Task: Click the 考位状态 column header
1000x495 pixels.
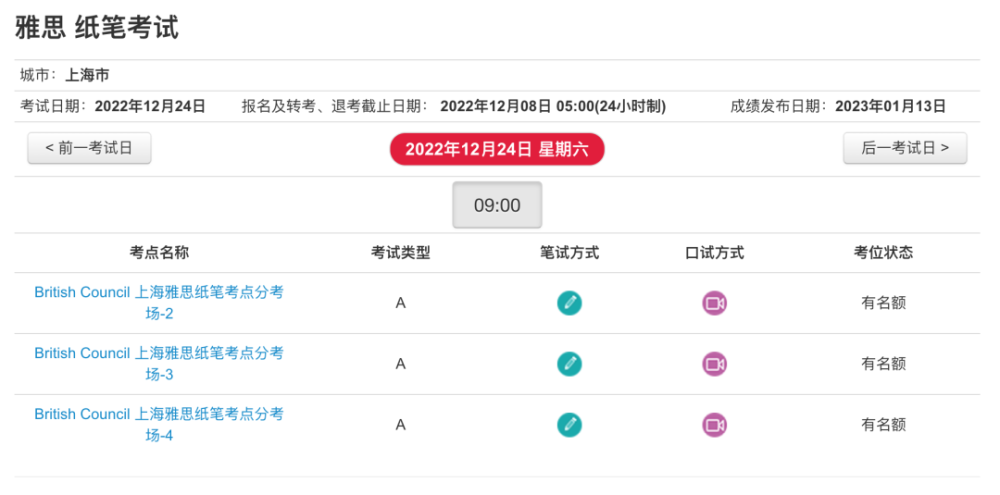Action: click(x=884, y=253)
